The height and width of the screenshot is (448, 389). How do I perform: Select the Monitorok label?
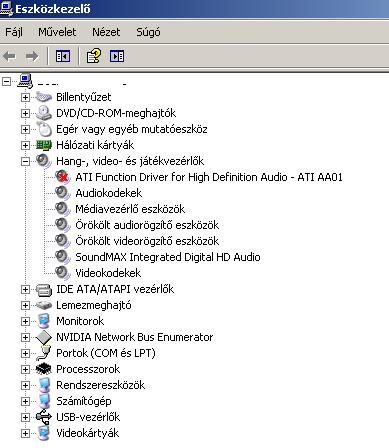pos(80,321)
